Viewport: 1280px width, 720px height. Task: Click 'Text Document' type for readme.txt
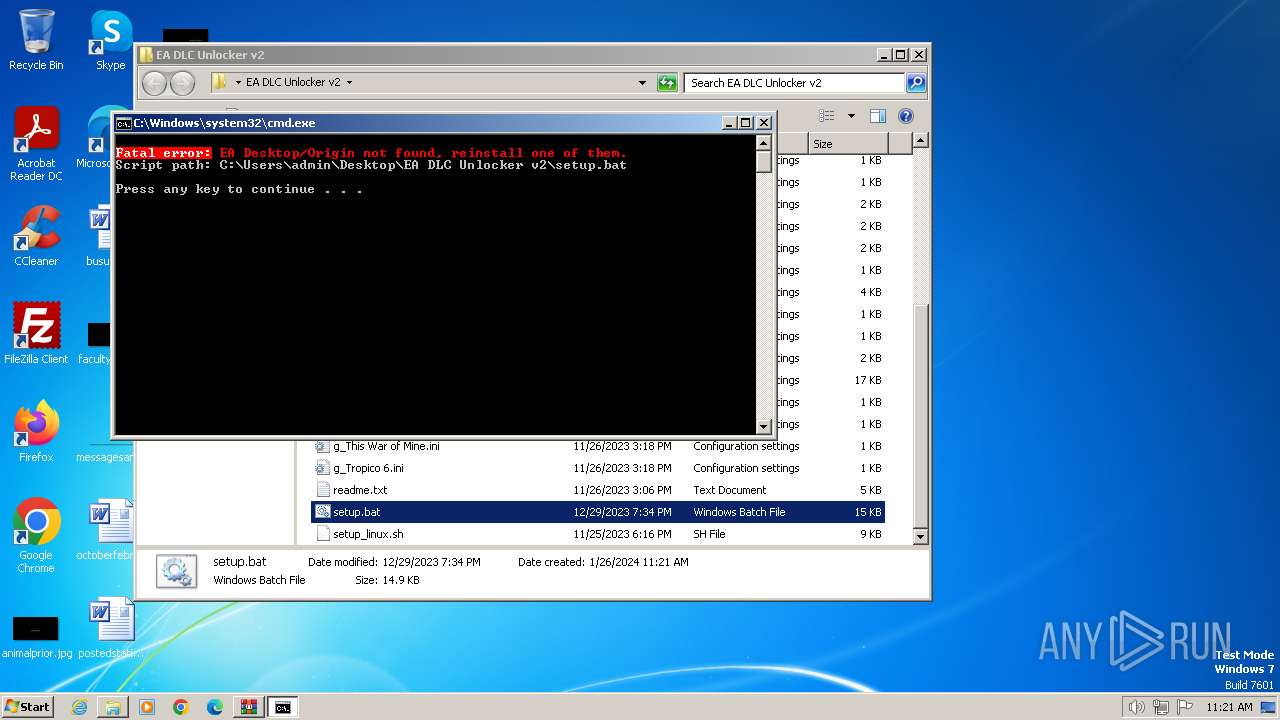[x=730, y=490]
